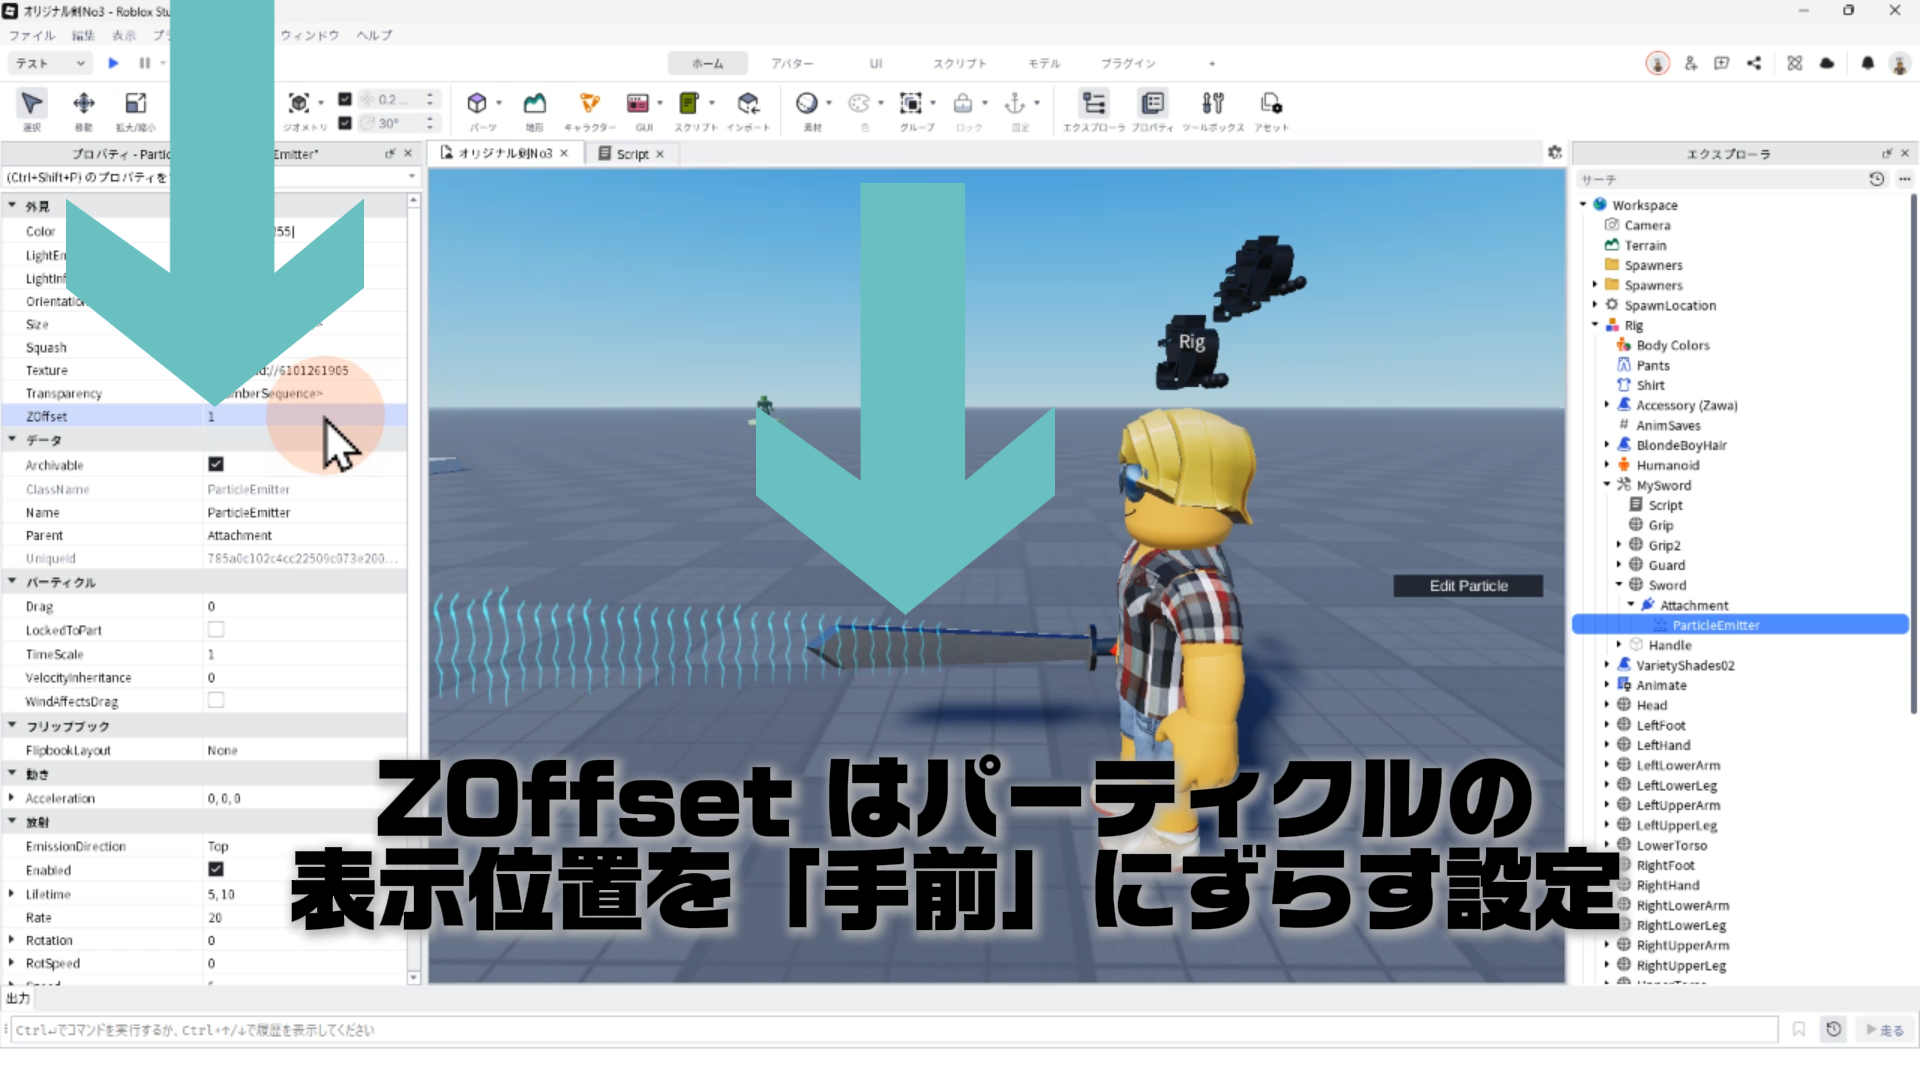Open the テスト mode dropdown
Image resolution: width=1920 pixels, height=1080 pixels.
click(x=50, y=63)
